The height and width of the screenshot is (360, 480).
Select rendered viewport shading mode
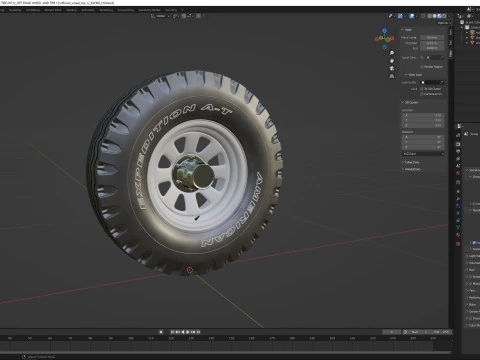click(x=444, y=16)
